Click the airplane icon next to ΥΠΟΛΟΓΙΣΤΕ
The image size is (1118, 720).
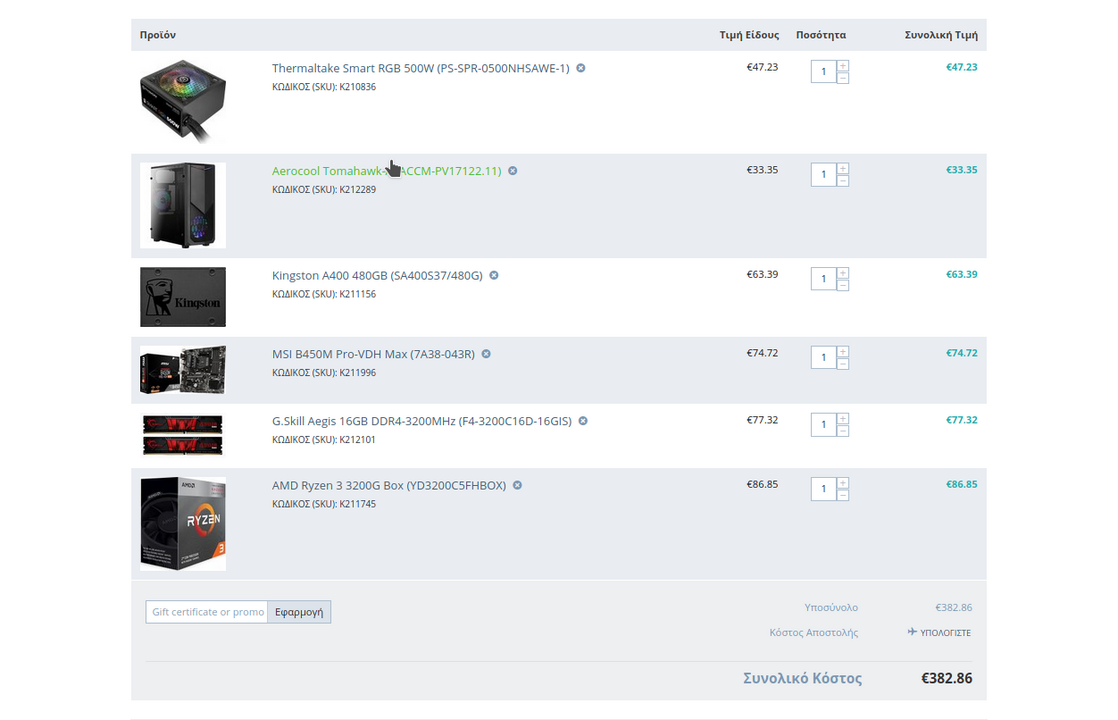pyautogui.click(x=912, y=632)
